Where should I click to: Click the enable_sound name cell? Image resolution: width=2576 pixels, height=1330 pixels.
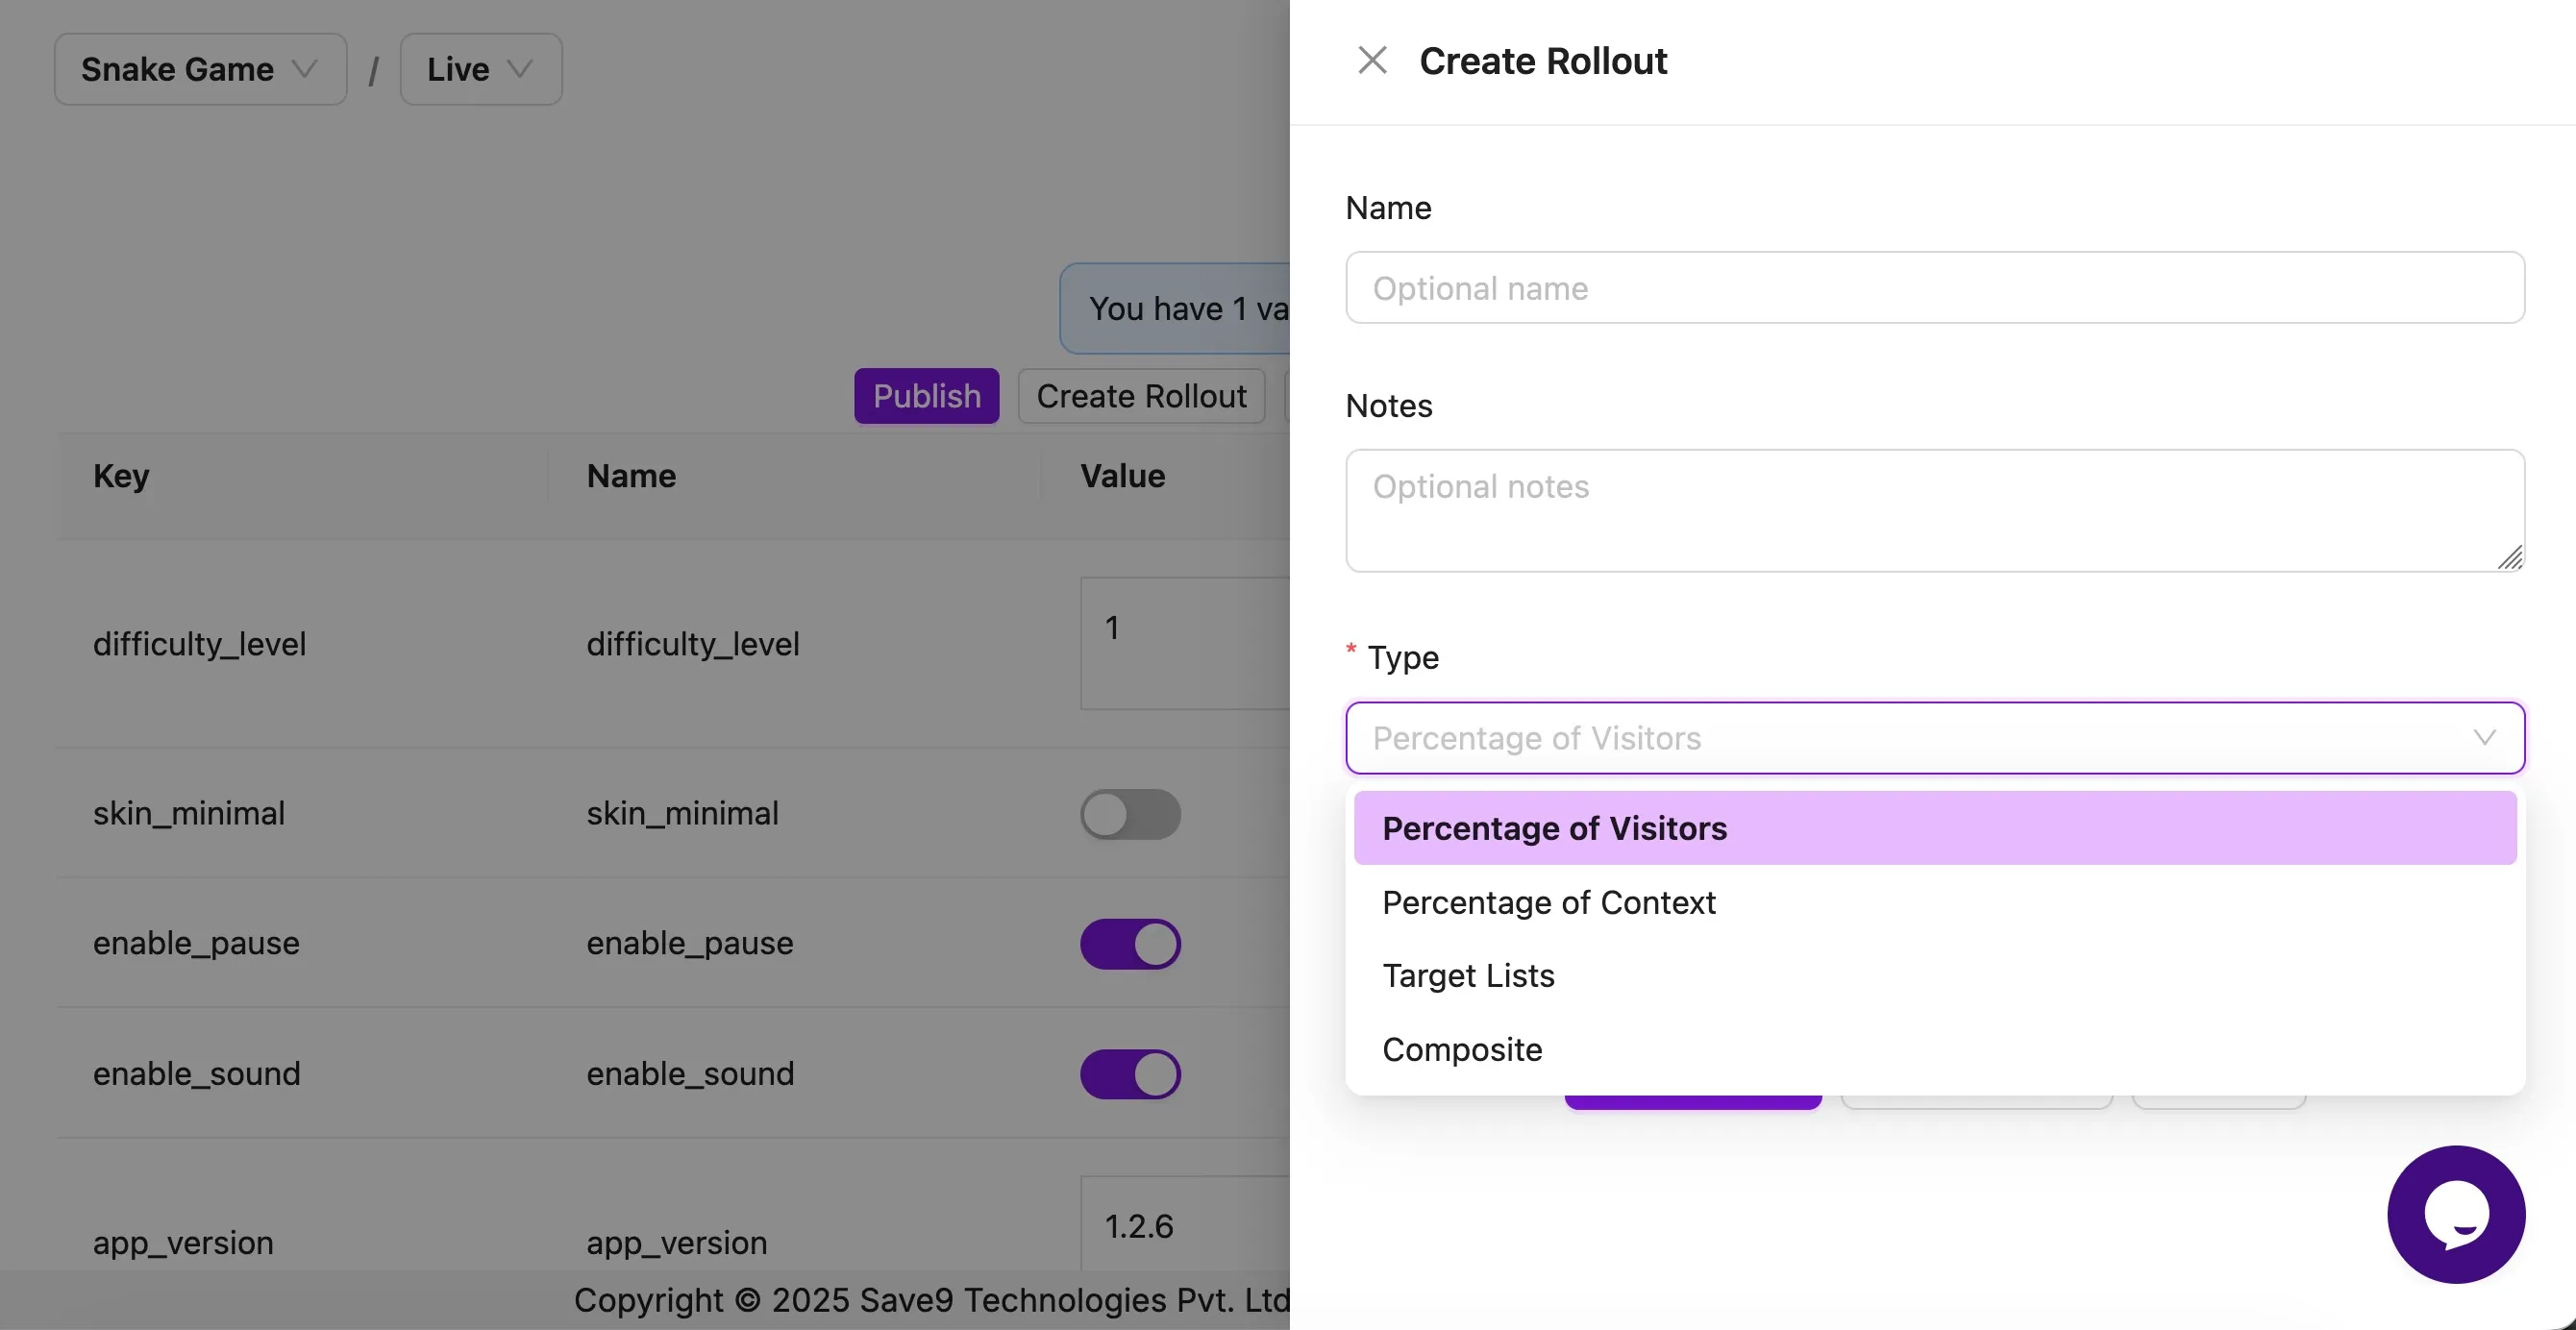tap(690, 1074)
